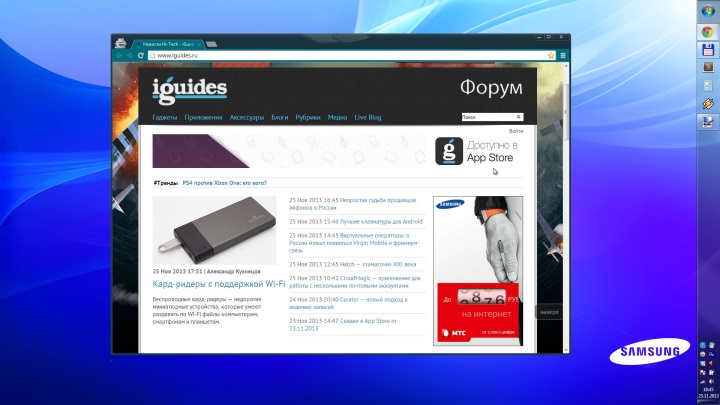This screenshot has height=405, width=720.
Task: Open news Виртуальные операторы Virgin Mobile
Action: [x=354, y=243]
